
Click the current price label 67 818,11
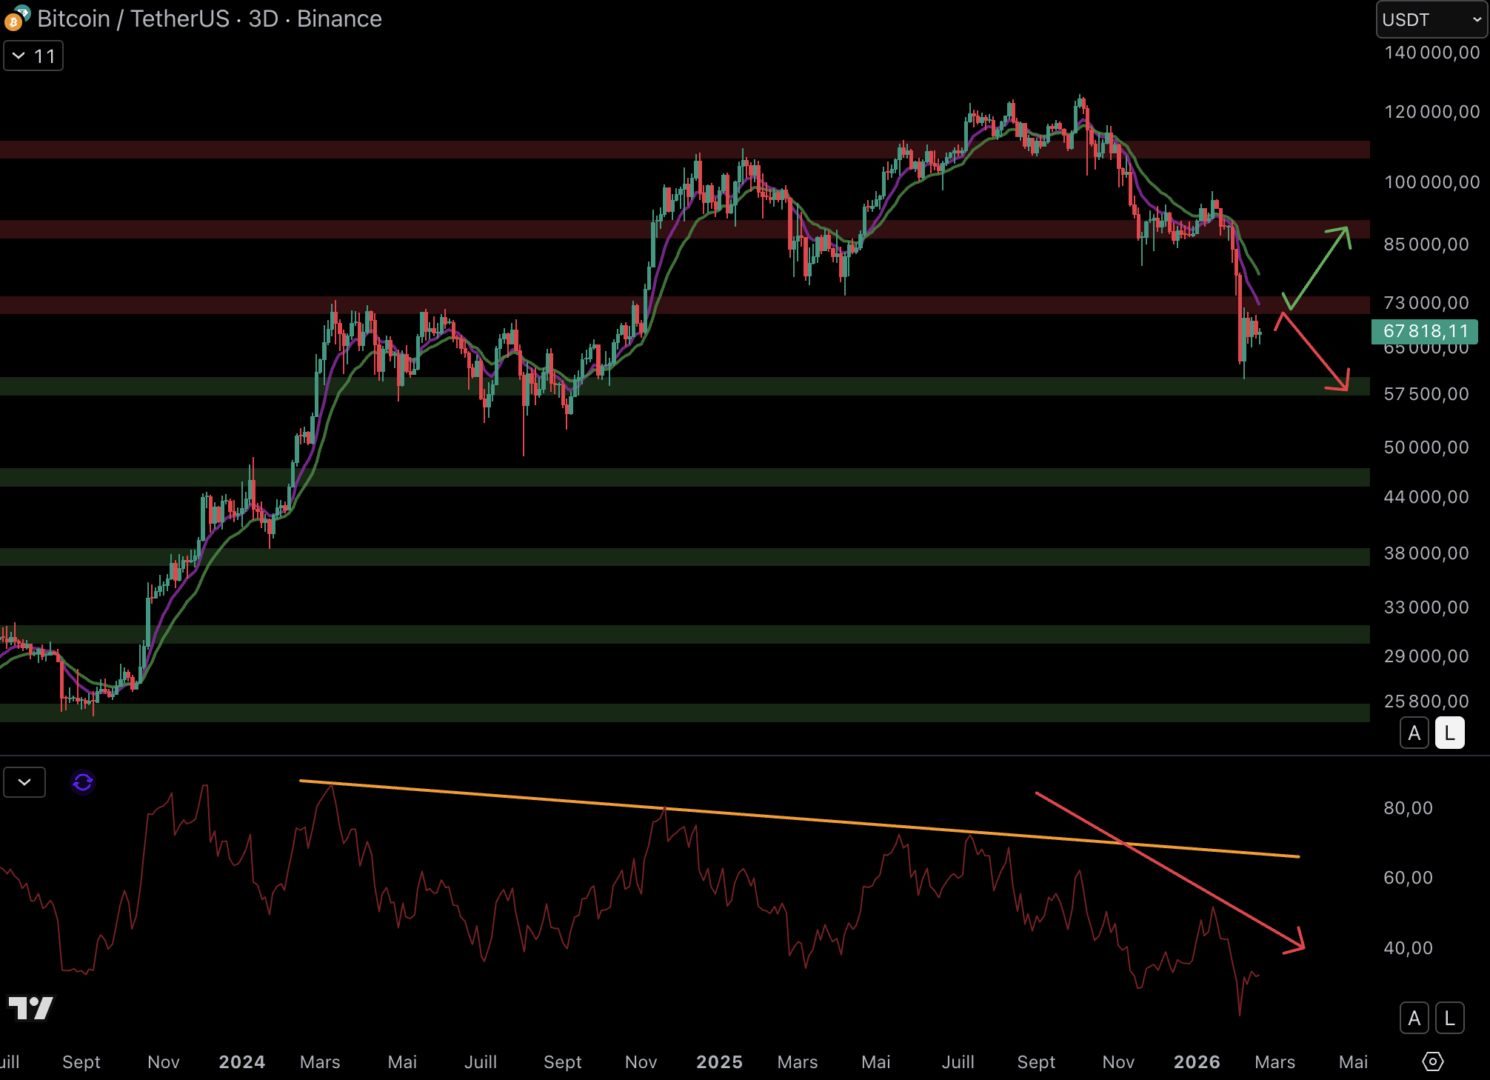1425,331
